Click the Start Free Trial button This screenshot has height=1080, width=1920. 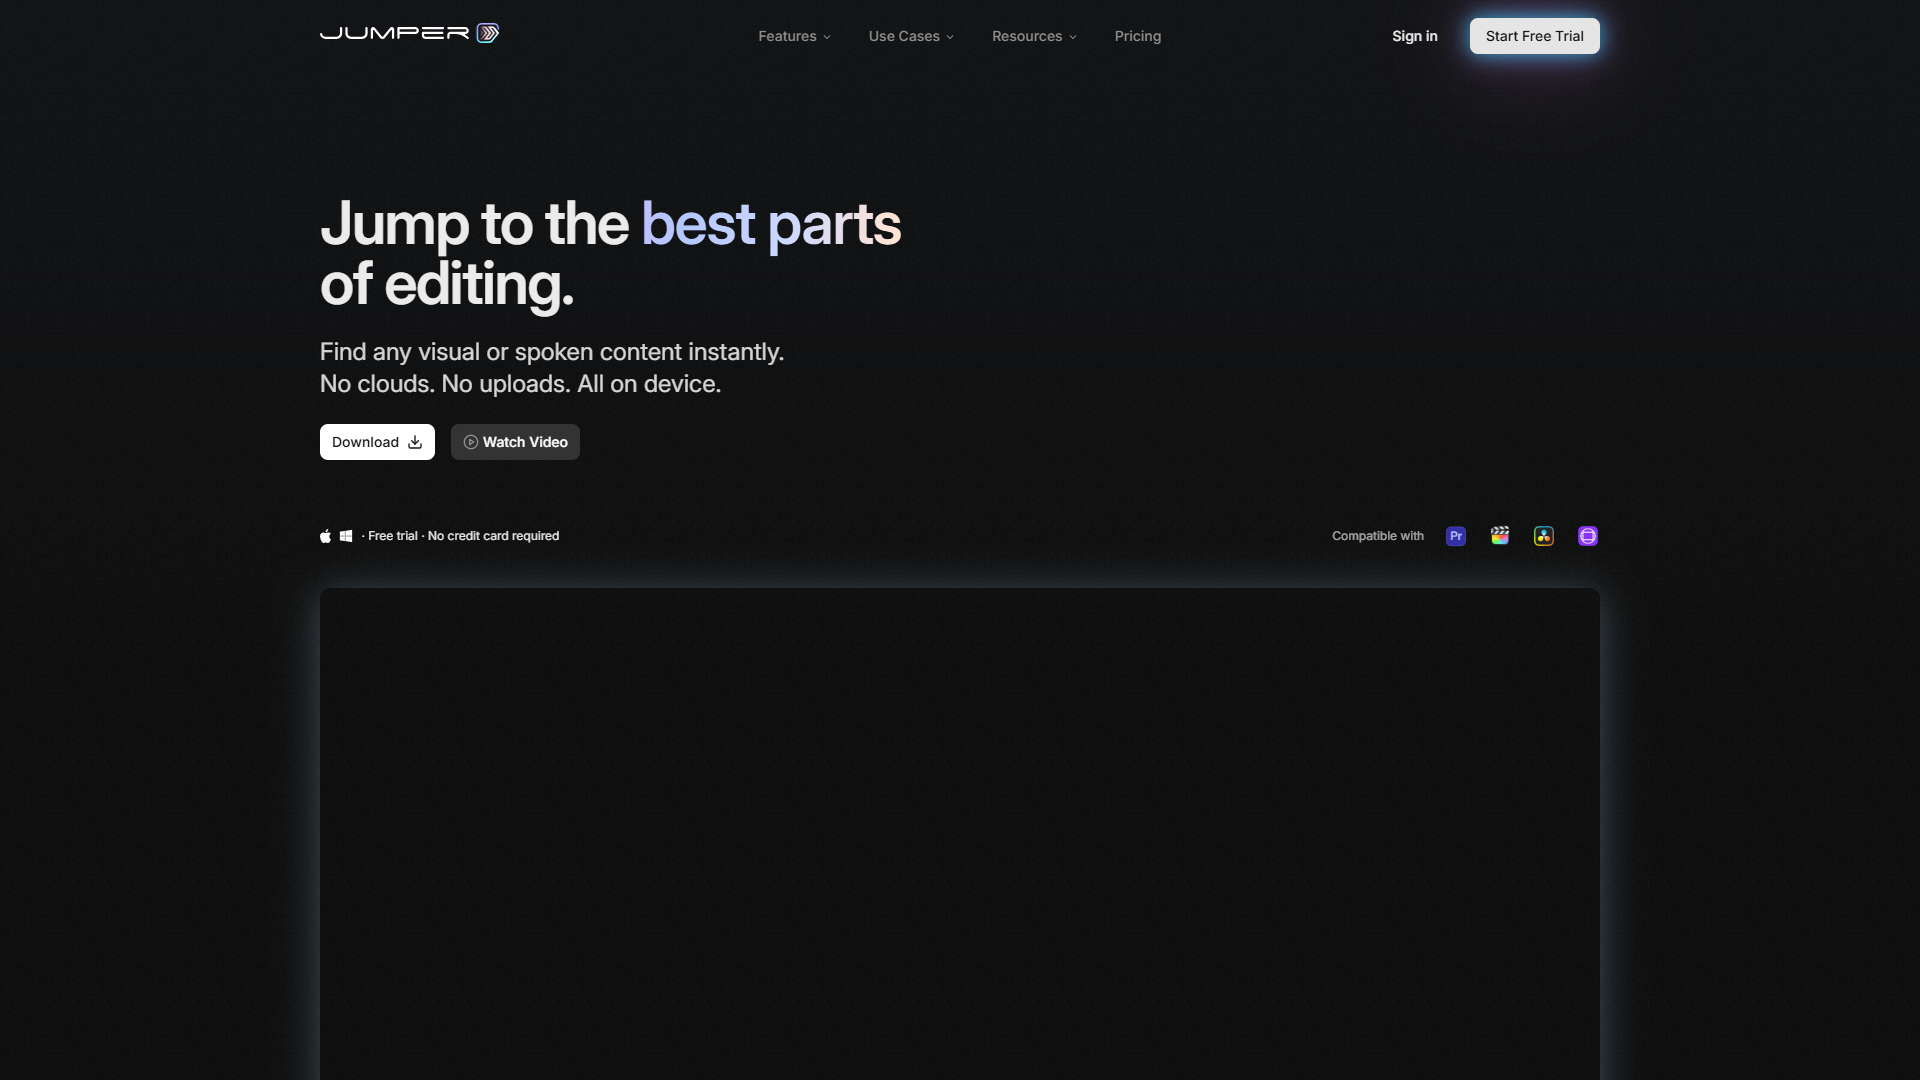coord(1535,36)
